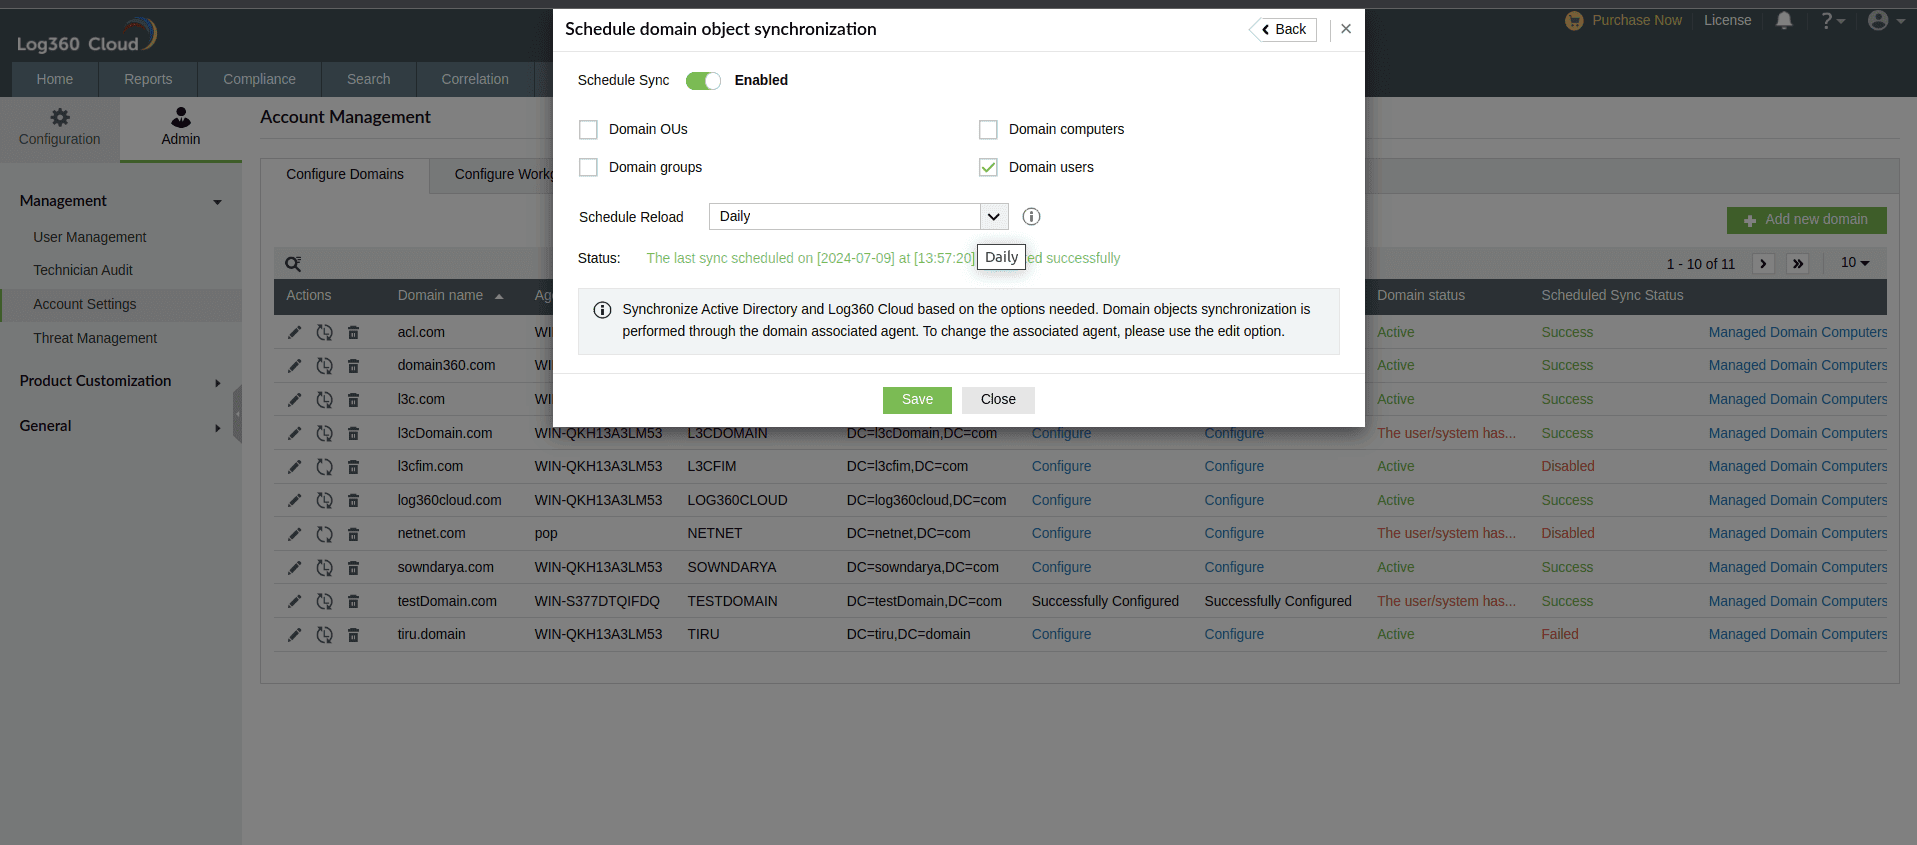Open the Schedule Reload Daily dropdown
The image size is (1917, 845).
click(x=858, y=216)
